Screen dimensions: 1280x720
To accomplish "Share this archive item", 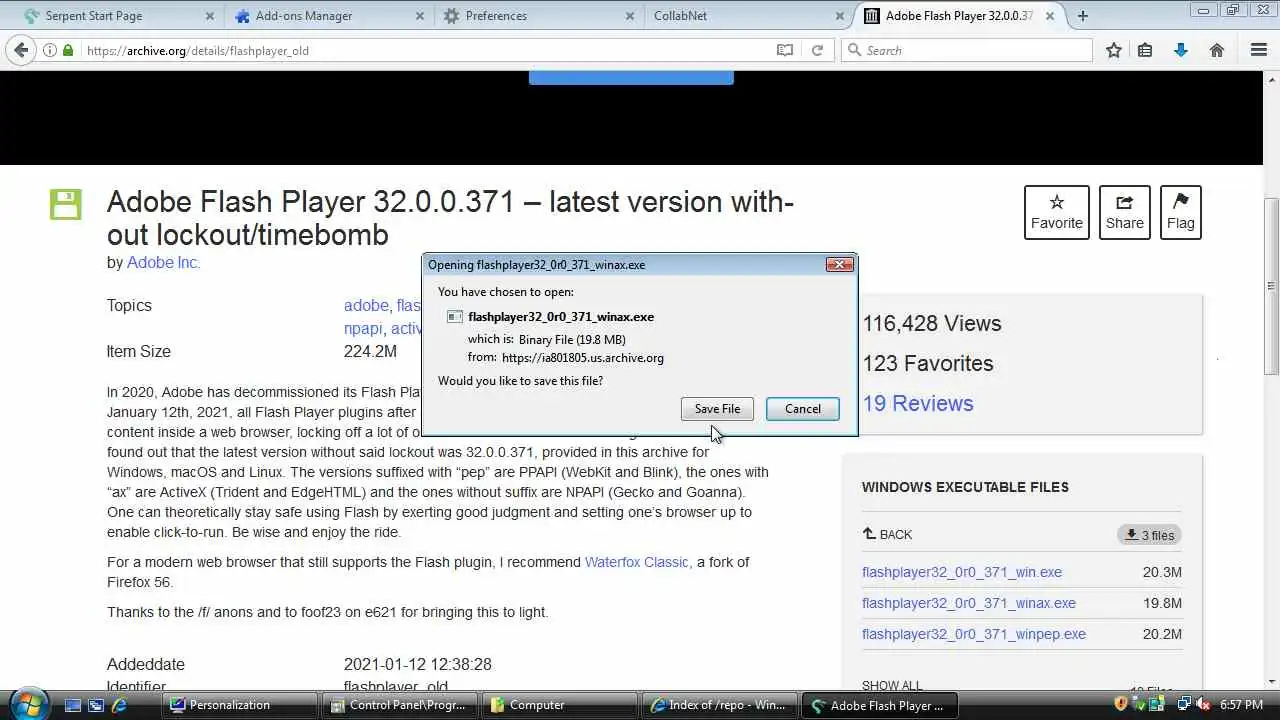I will click(1124, 212).
